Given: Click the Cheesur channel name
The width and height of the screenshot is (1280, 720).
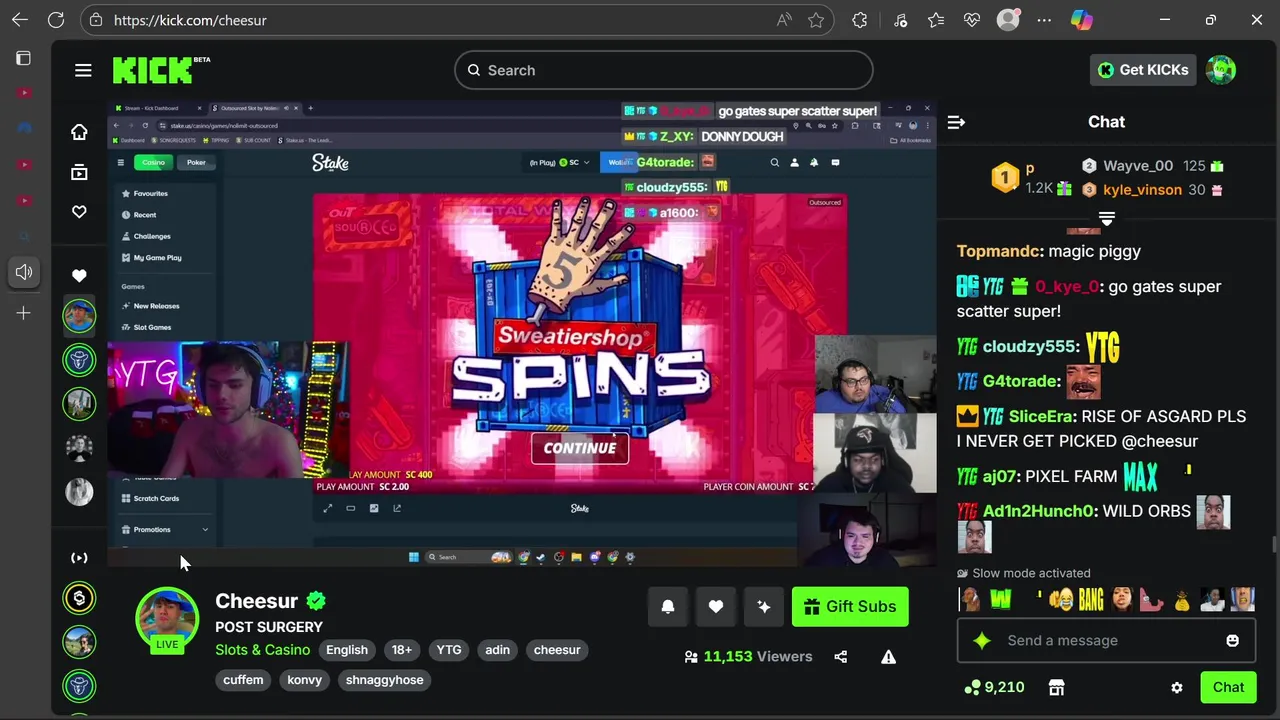Looking at the screenshot, I should tap(257, 601).
